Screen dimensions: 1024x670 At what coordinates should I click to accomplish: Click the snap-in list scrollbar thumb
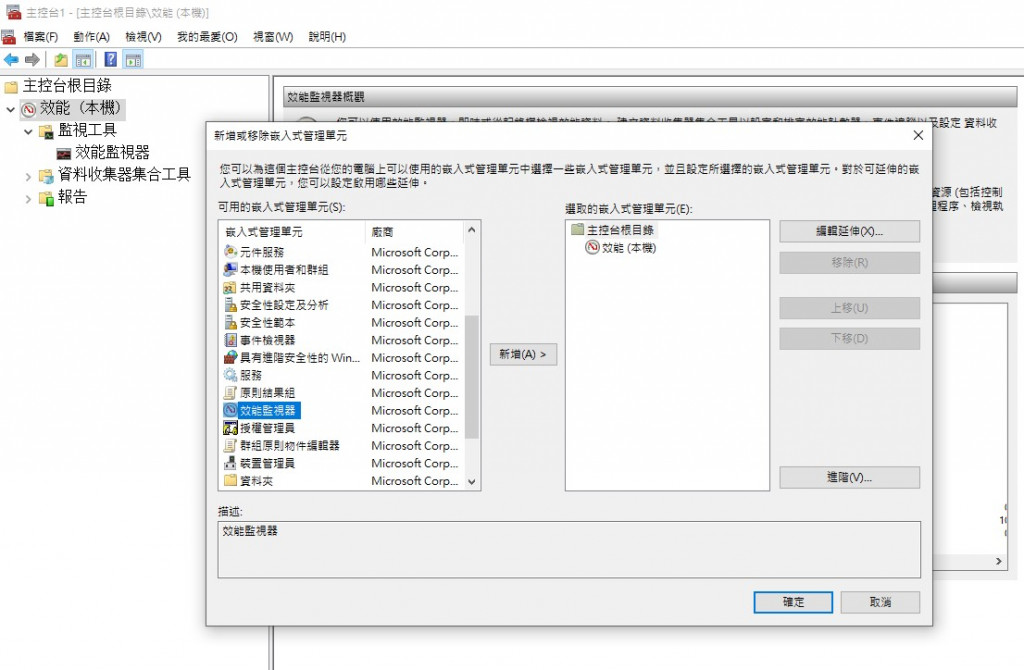pos(472,377)
